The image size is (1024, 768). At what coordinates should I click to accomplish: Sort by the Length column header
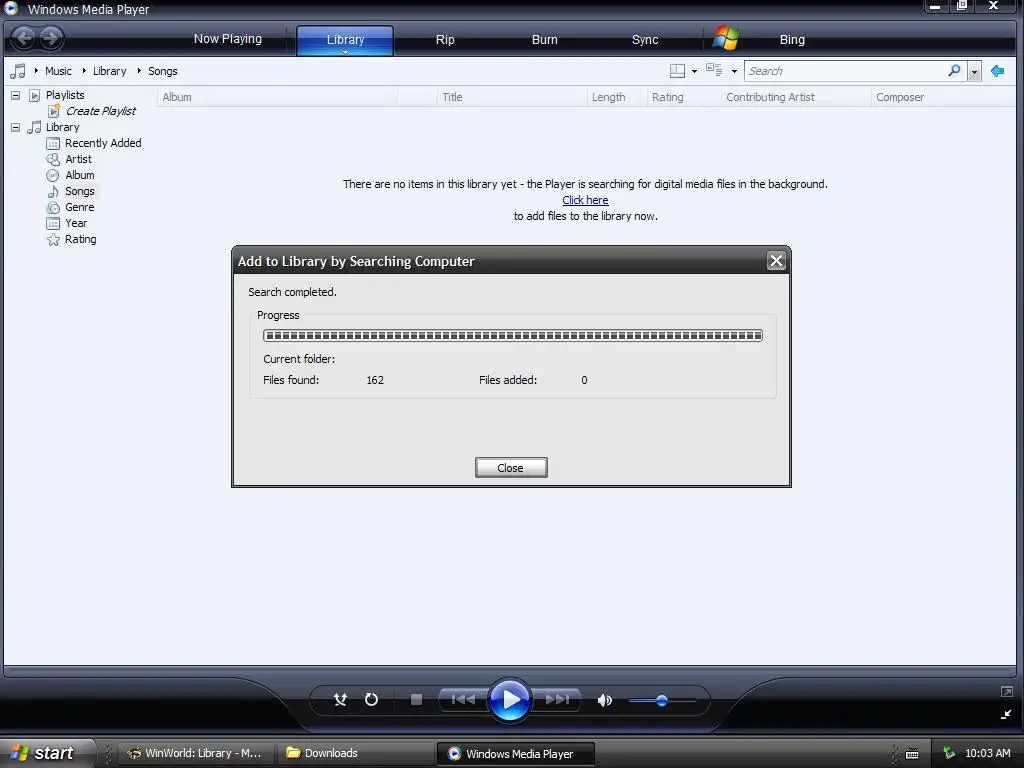click(616, 97)
